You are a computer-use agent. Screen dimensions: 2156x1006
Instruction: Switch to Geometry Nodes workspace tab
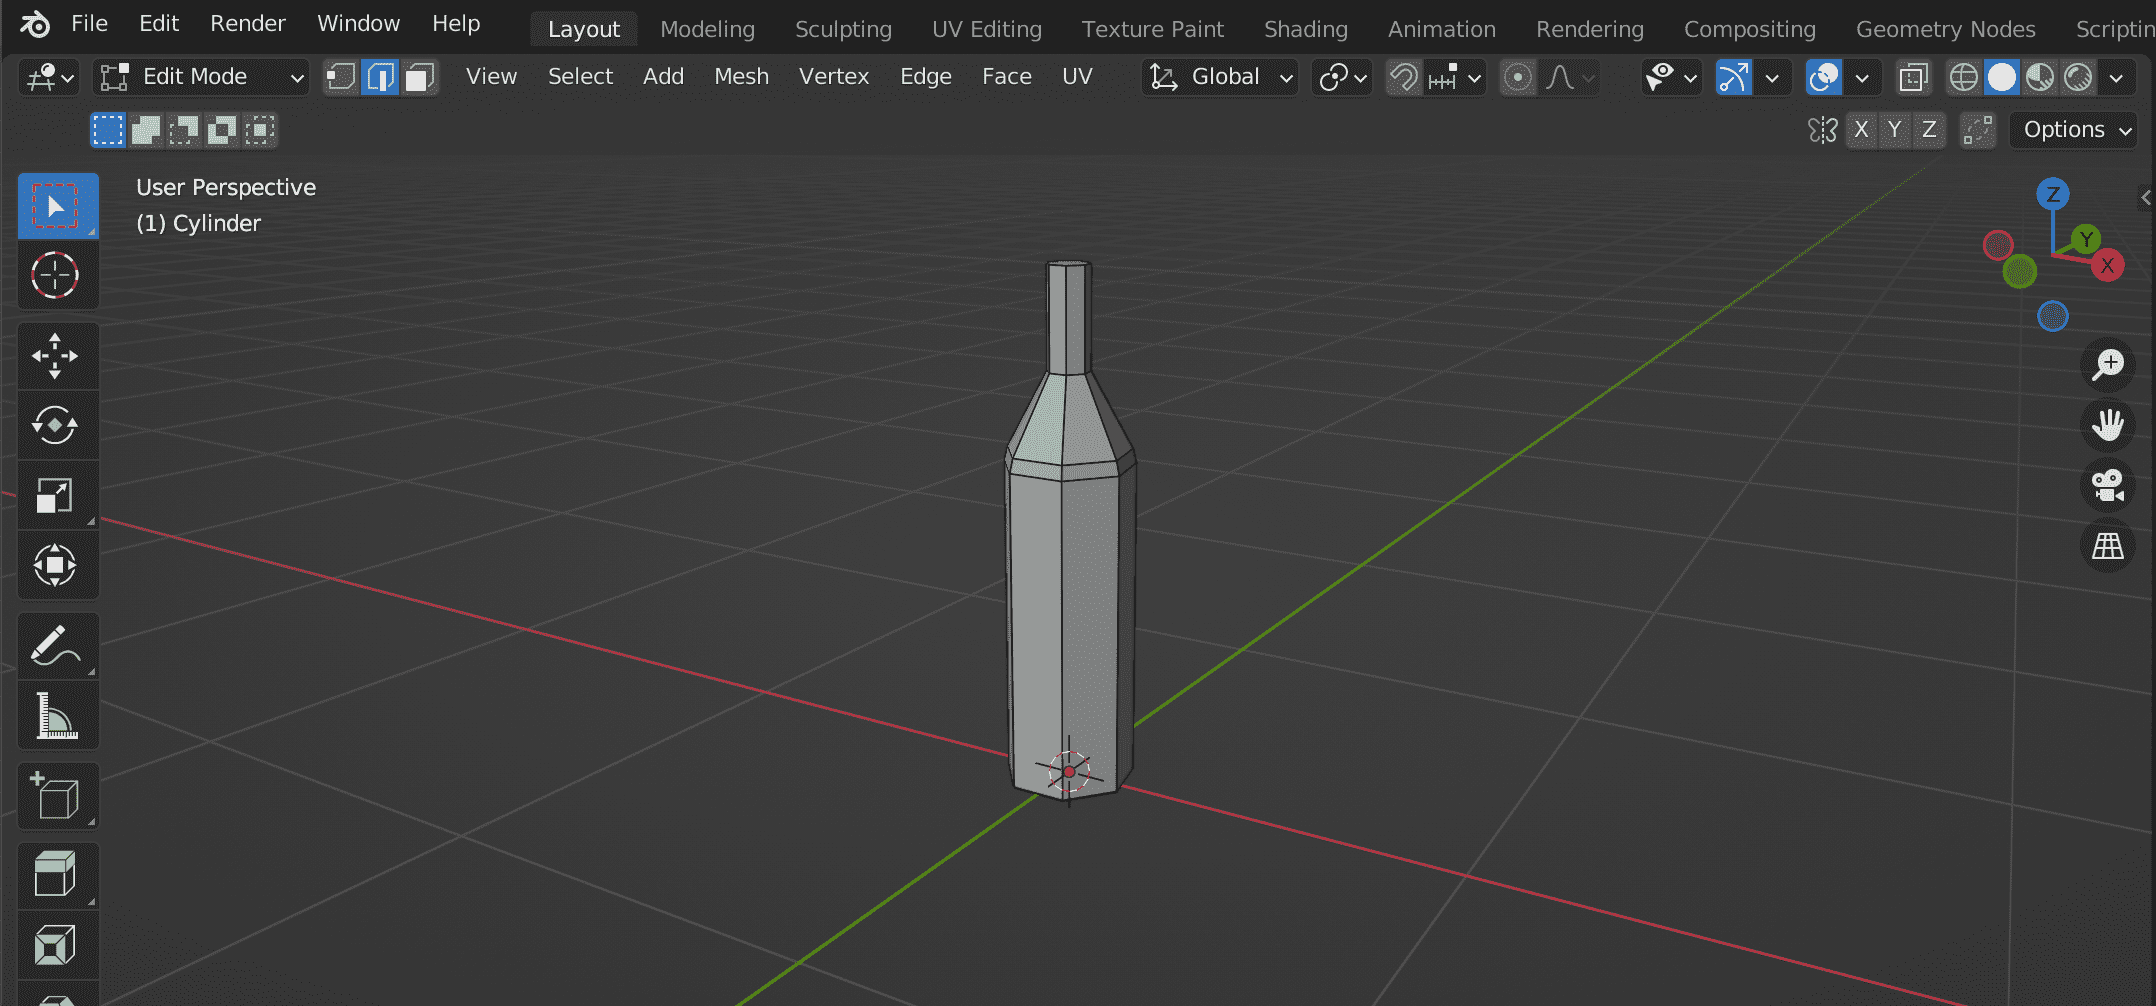[1945, 30]
